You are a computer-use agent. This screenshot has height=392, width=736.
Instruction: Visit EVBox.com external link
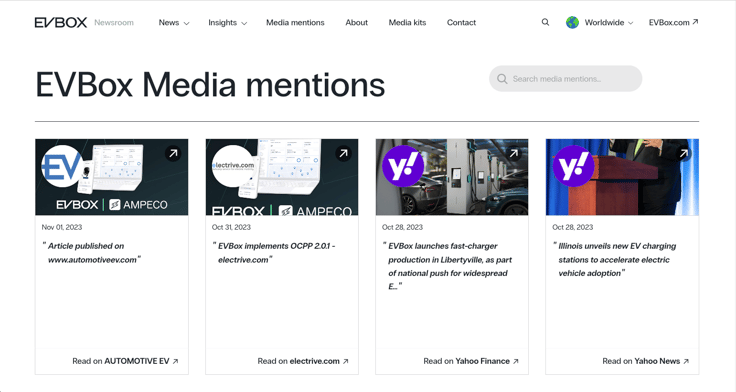[x=674, y=23]
